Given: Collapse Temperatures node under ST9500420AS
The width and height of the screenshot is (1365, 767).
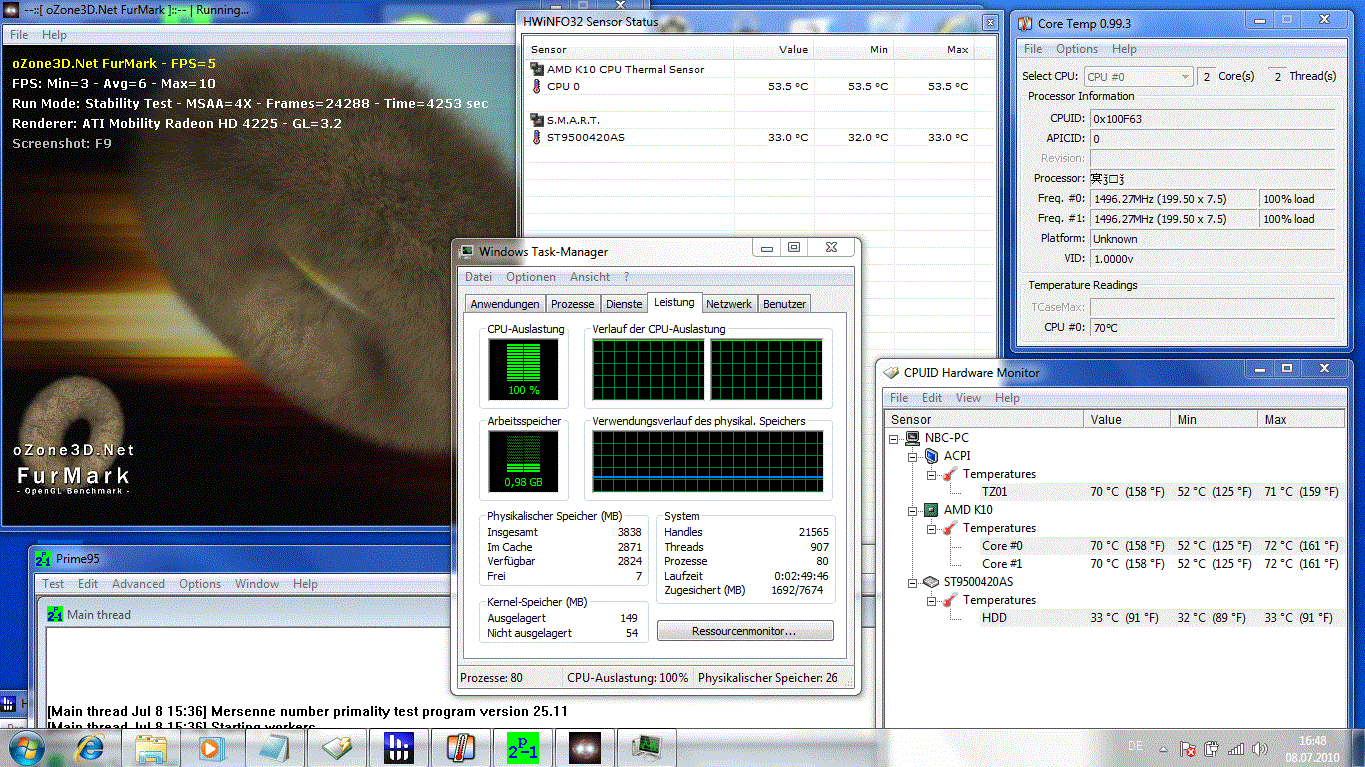Looking at the screenshot, I should [x=931, y=600].
